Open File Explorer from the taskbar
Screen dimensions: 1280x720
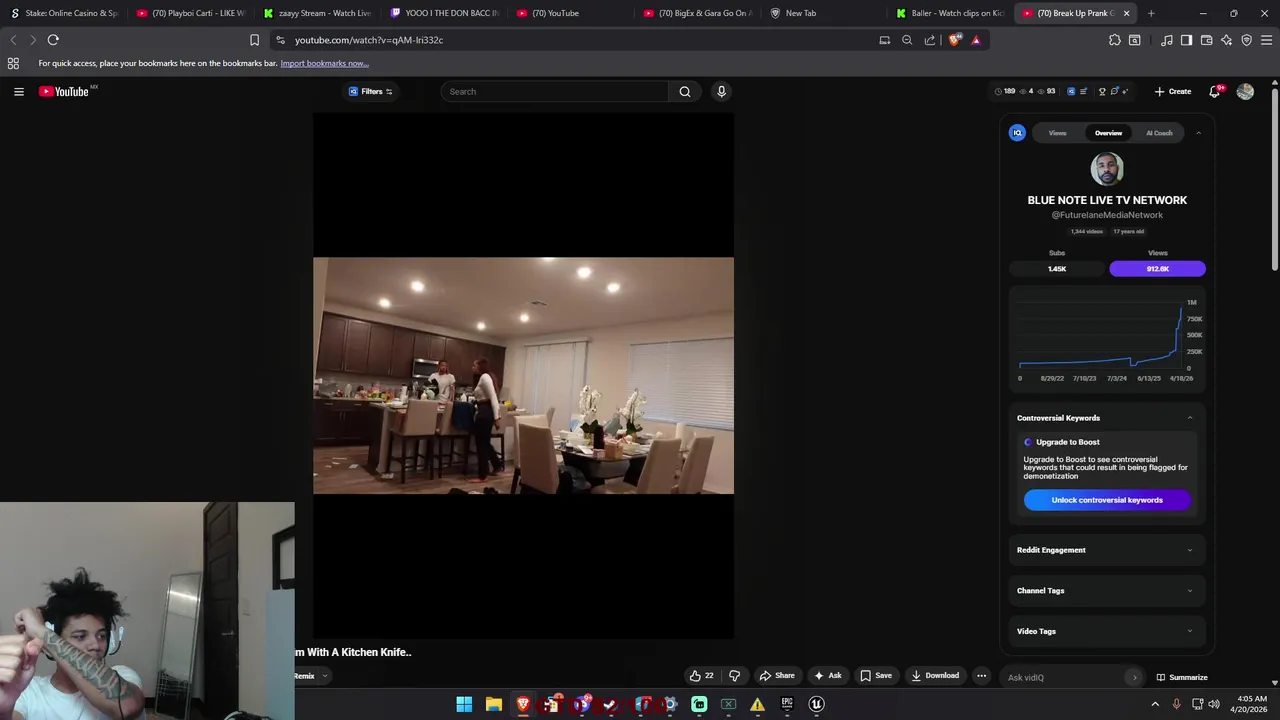(493, 704)
